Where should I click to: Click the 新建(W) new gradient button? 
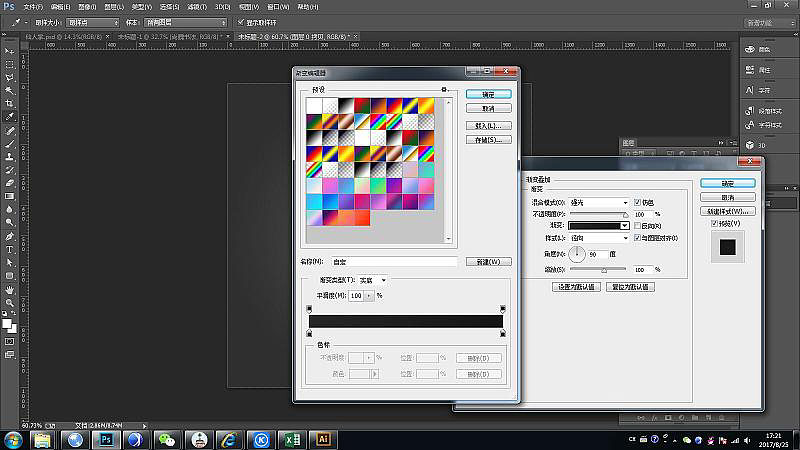tap(489, 262)
